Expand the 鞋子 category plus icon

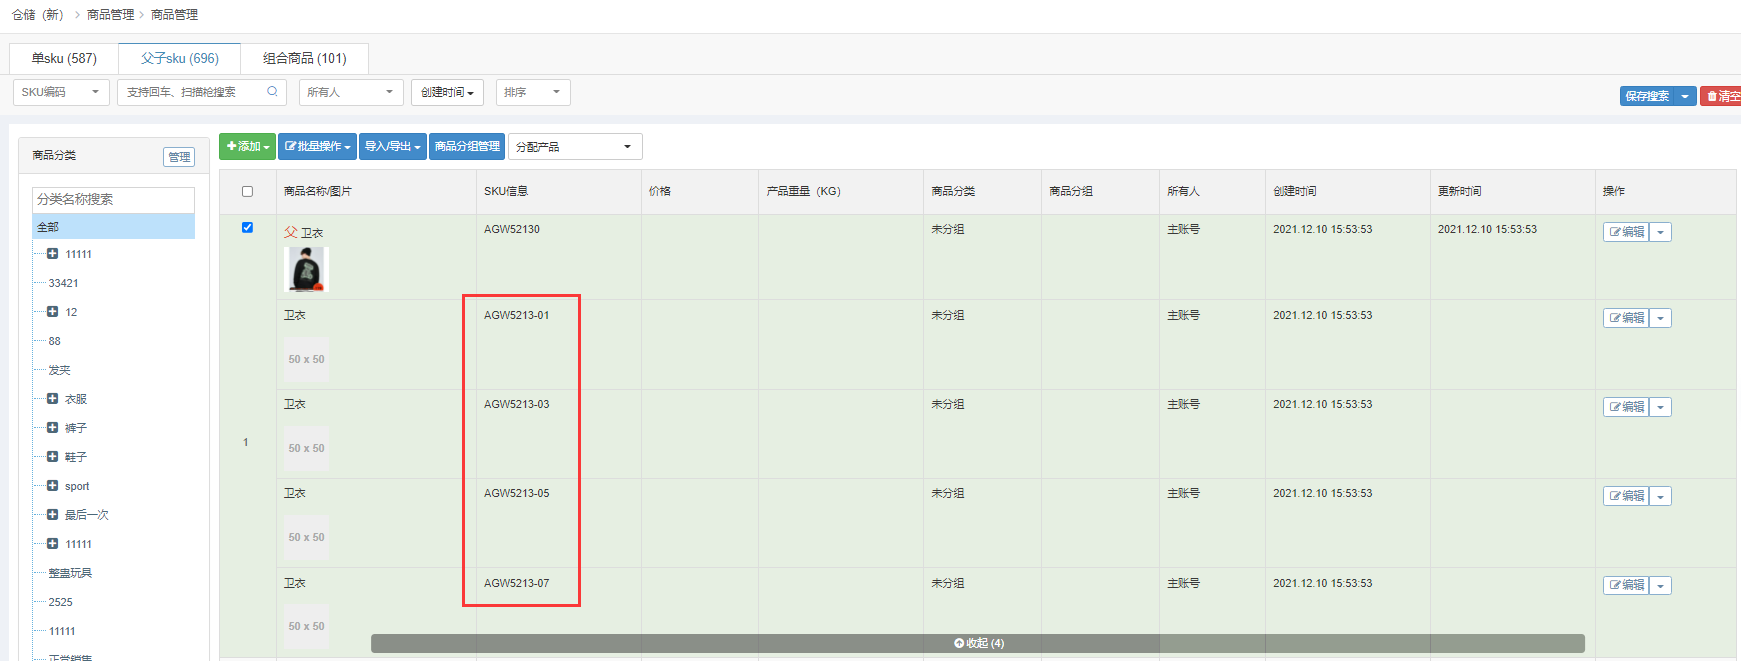tap(53, 457)
